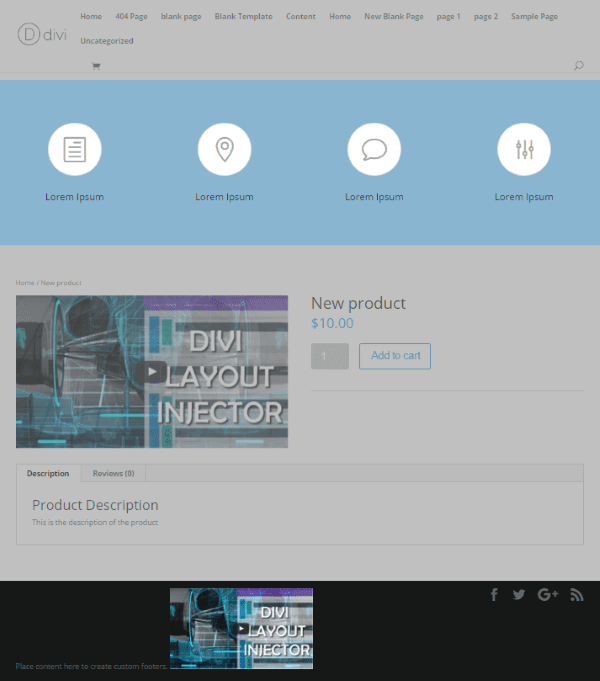Click the Add to cart button
Screen dimensions: 600x681
pyautogui.click(x=395, y=356)
